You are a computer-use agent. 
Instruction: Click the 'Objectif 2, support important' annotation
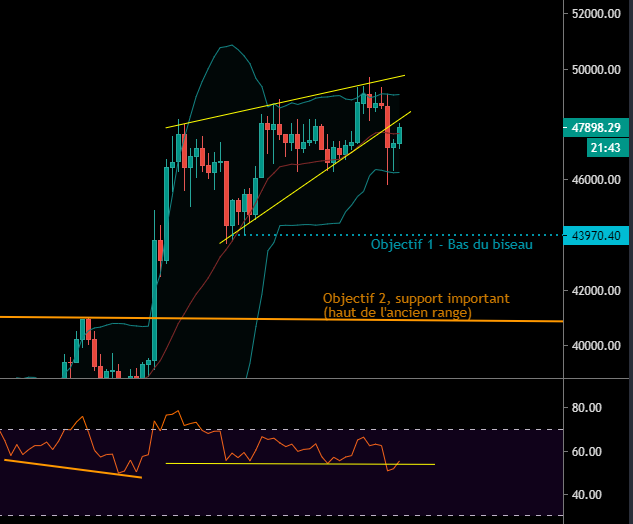[416, 298]
